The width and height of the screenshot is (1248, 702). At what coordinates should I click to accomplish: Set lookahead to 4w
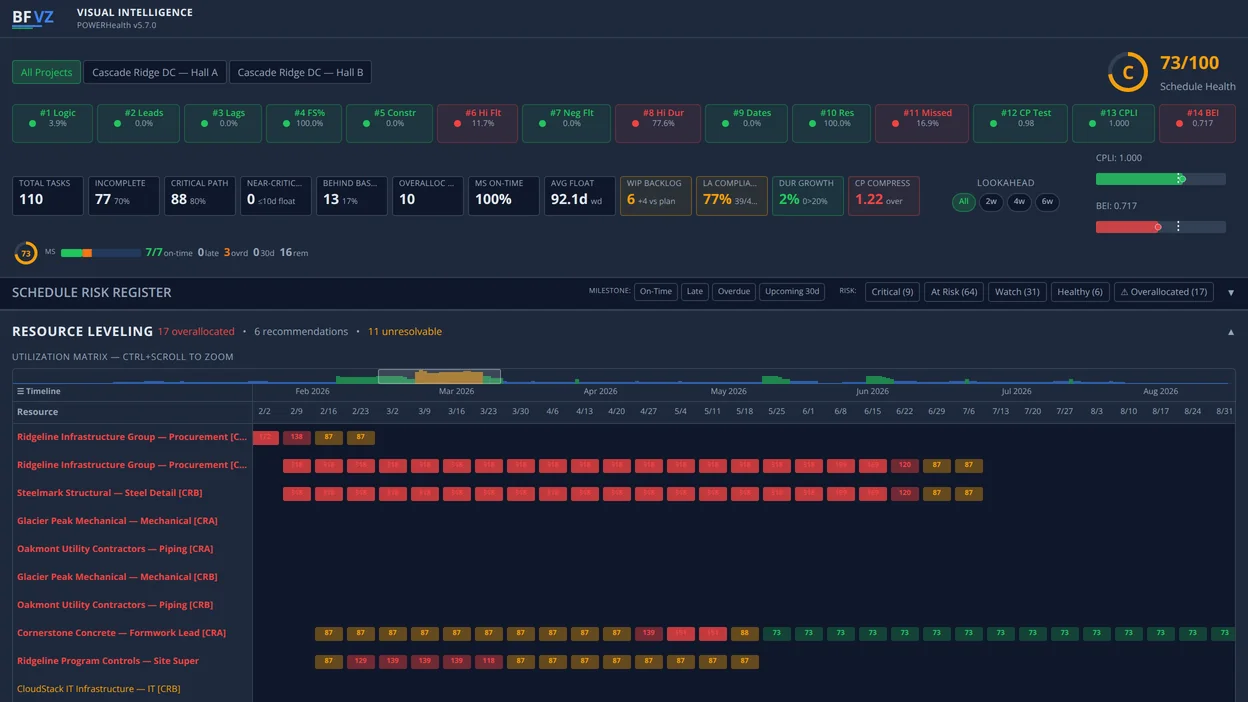(x=1019, y=201)
